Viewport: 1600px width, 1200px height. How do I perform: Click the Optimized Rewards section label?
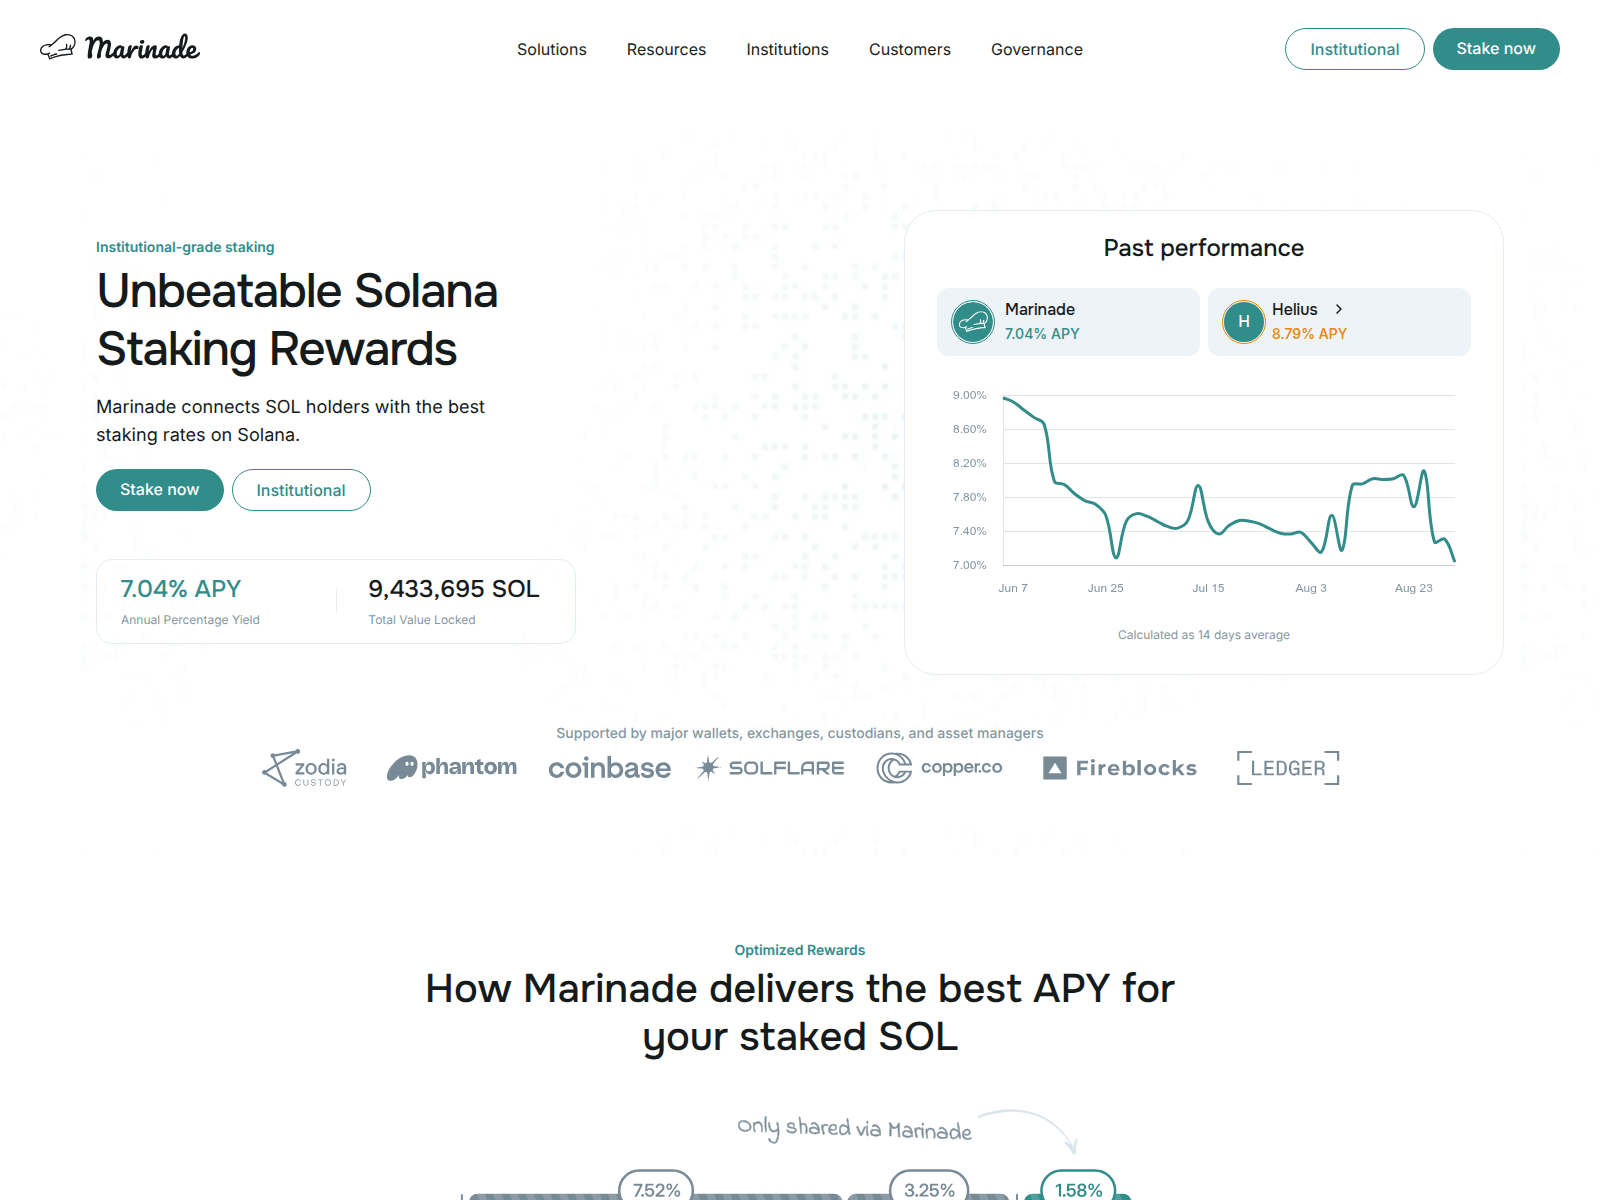800,950
